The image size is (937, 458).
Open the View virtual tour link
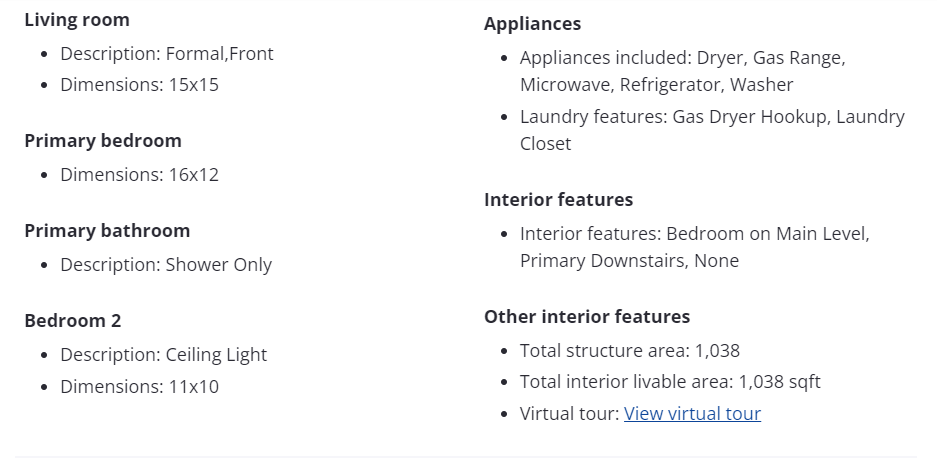(x=692, y=414)
